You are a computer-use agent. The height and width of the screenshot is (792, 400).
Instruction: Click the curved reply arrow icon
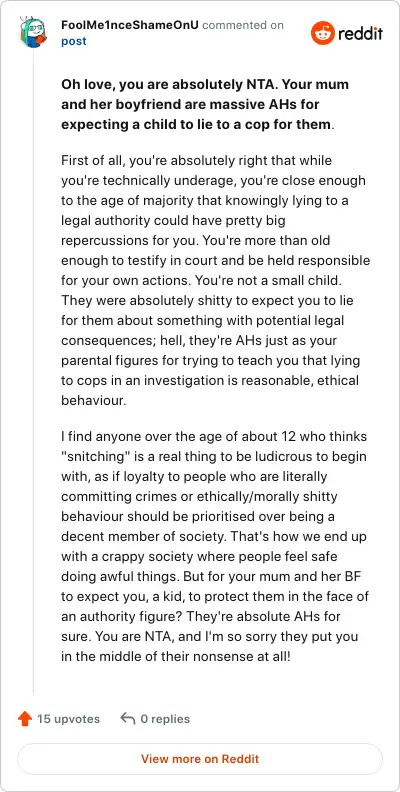tap(128, 718)
